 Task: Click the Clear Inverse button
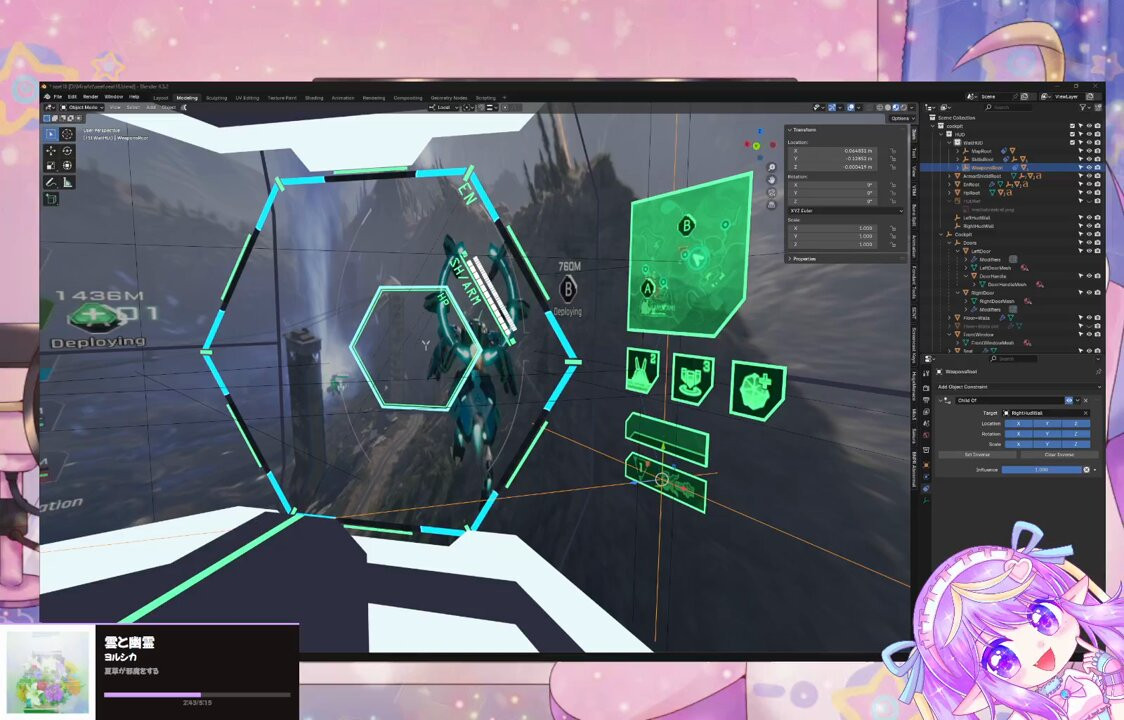1059,455
